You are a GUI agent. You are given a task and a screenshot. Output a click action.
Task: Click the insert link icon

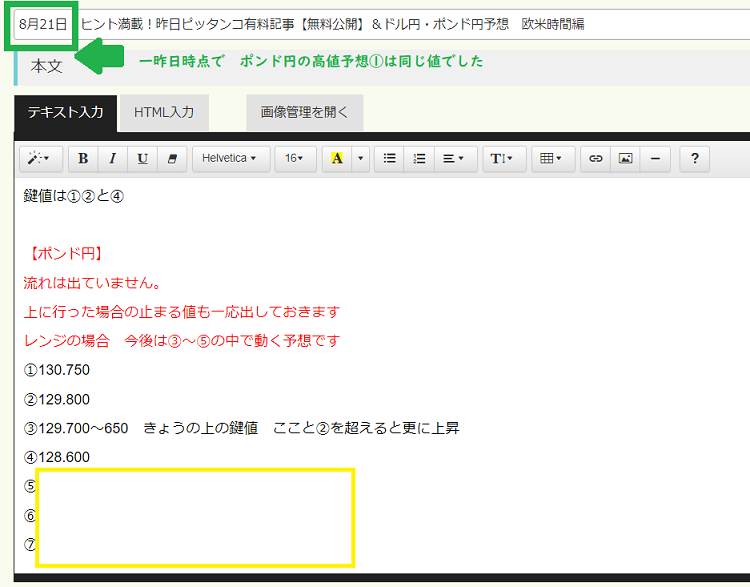(596, 158)
